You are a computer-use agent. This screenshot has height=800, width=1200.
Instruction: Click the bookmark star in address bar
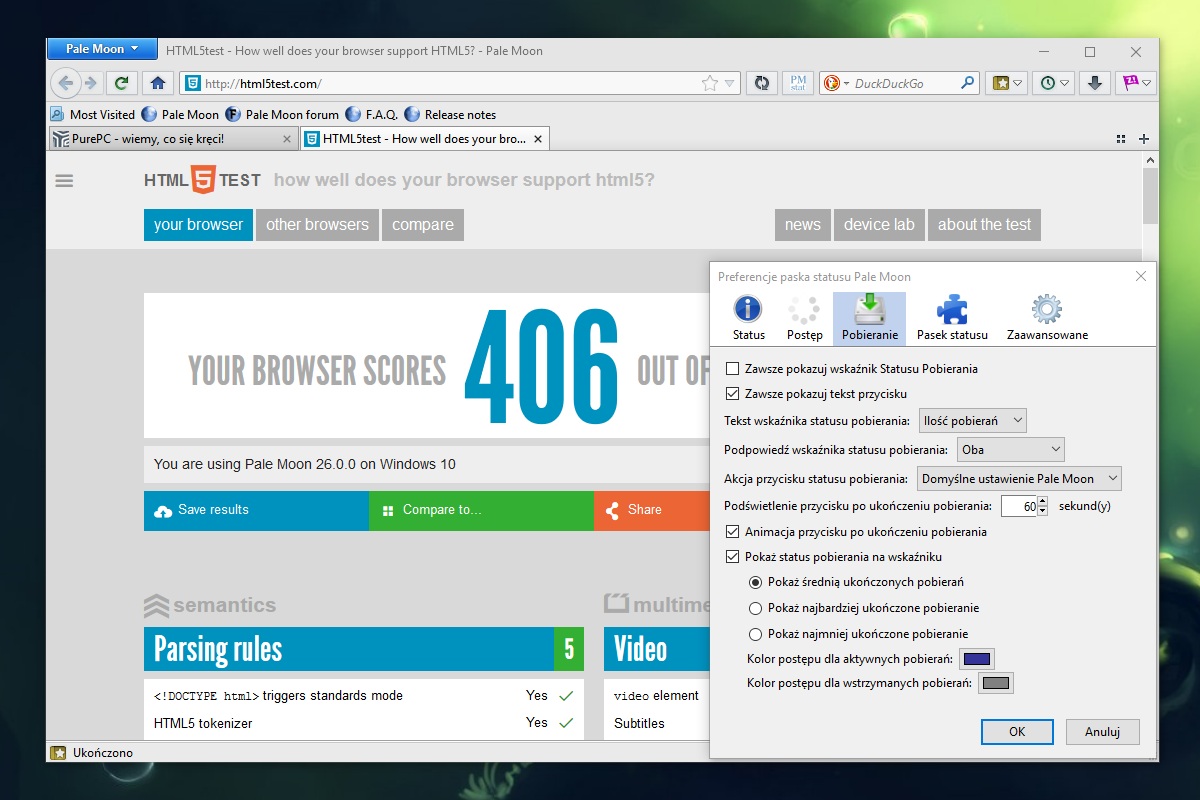pos(709,84)
